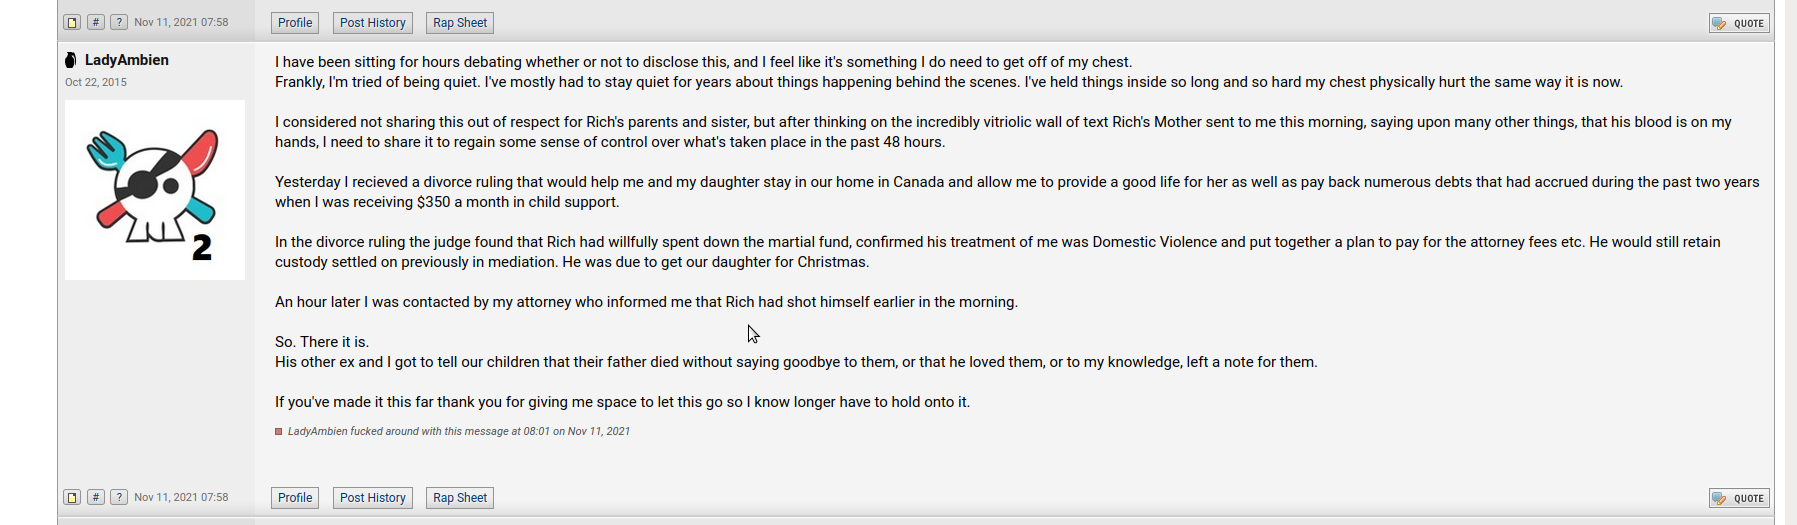Click the skull and utensils avatar image

[155, 190]
